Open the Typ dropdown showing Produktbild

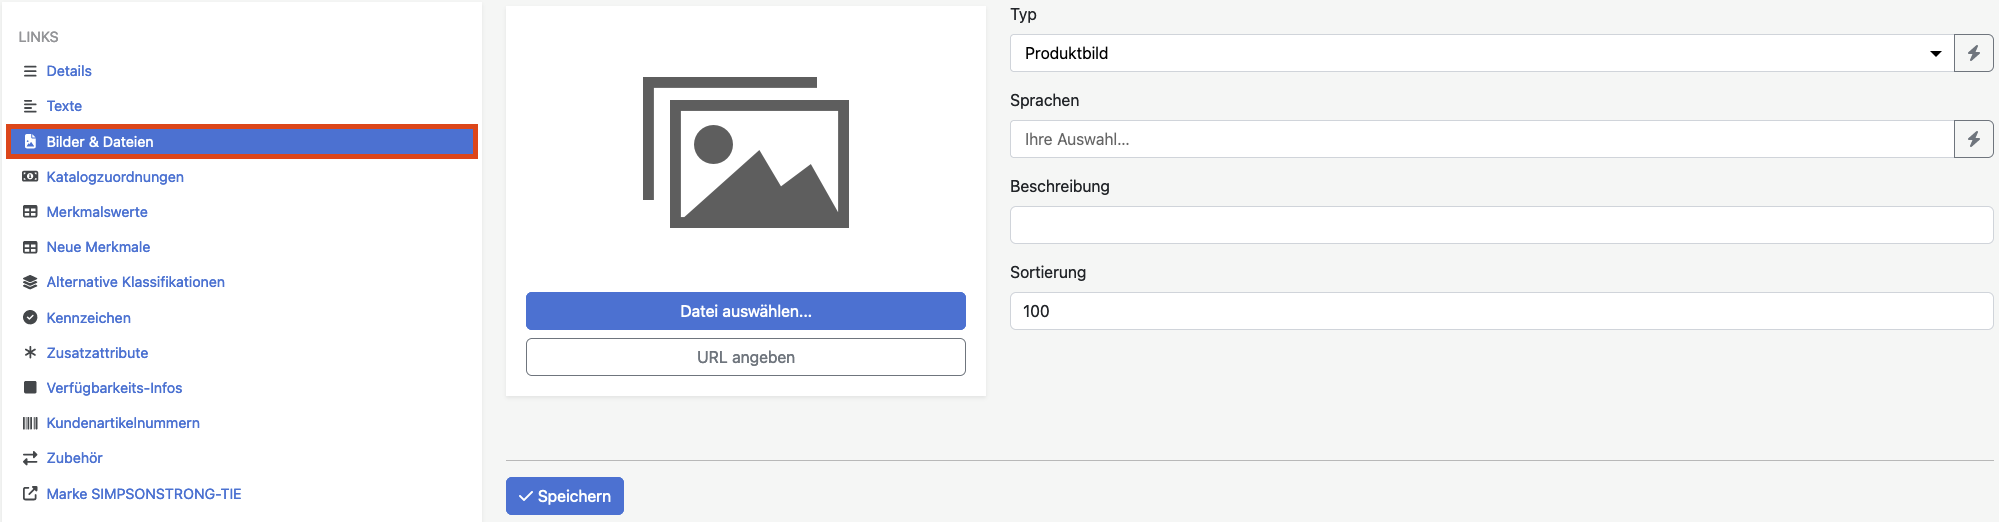1481,53
